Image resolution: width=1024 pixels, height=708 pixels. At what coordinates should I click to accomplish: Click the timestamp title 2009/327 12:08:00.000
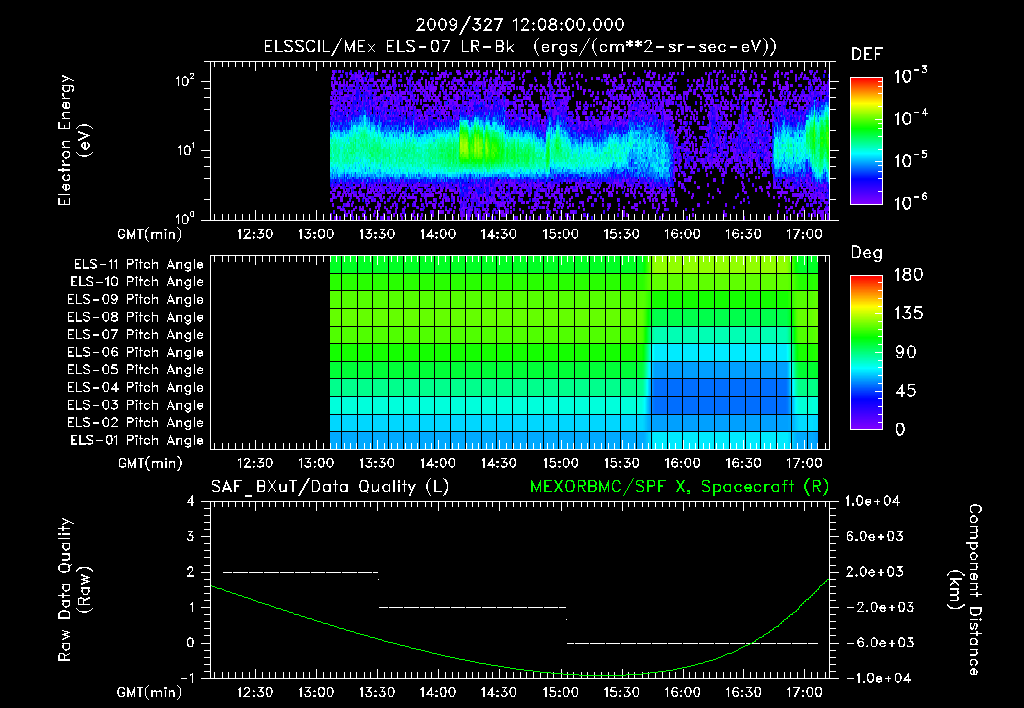tap(520, 25)
